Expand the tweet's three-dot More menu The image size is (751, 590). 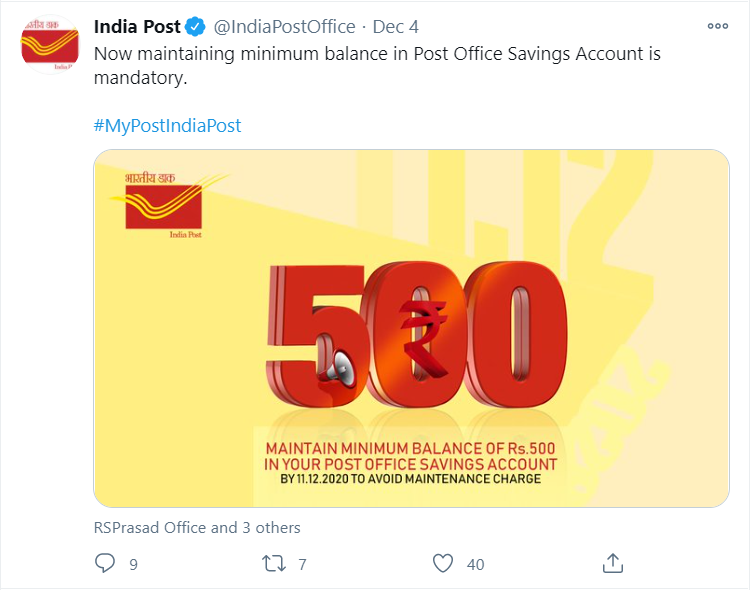click(x=717, y=27)
